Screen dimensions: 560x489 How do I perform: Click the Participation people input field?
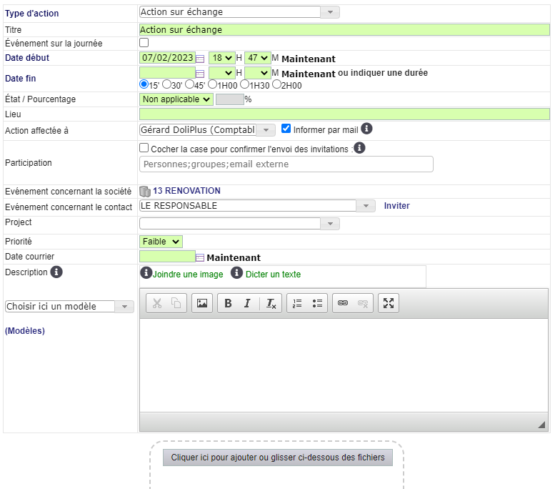pyautogui.click(x=286, y=164)
